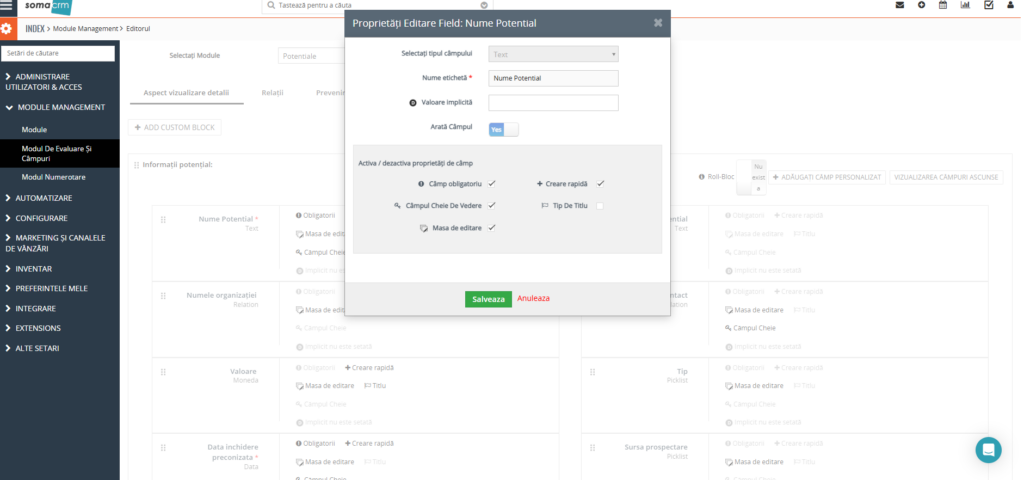Screen dimensions: 1024x480
Task: Click the search magnifier icon
Action: 272,5
